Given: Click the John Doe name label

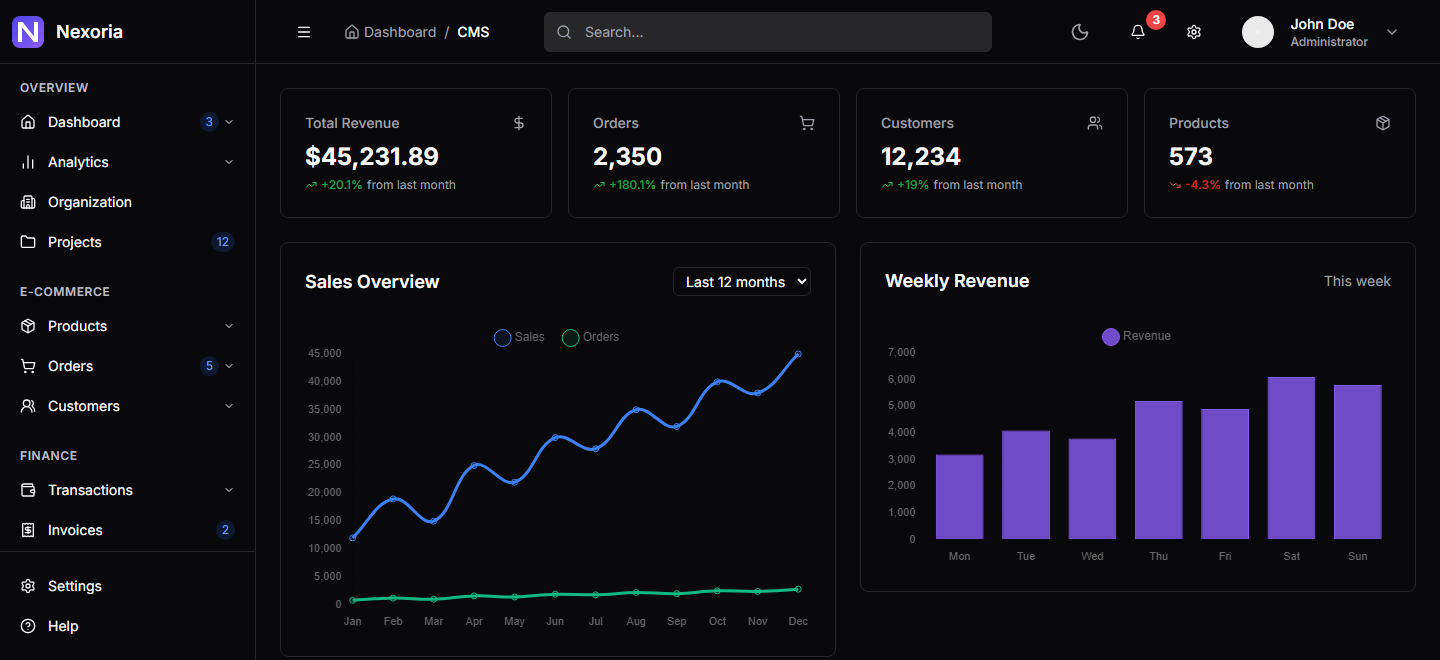Looking at the screenshot, I should click(1322, 24).
